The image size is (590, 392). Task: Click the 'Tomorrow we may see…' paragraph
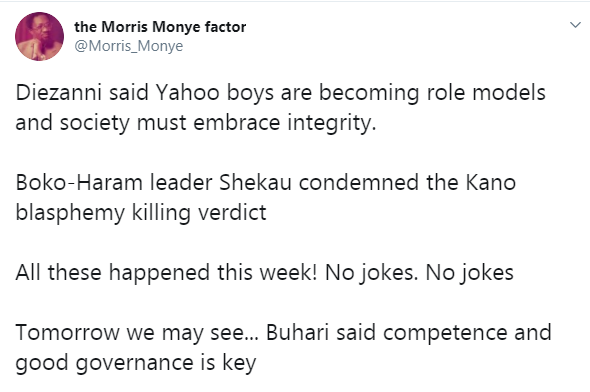tap(283, 348)
